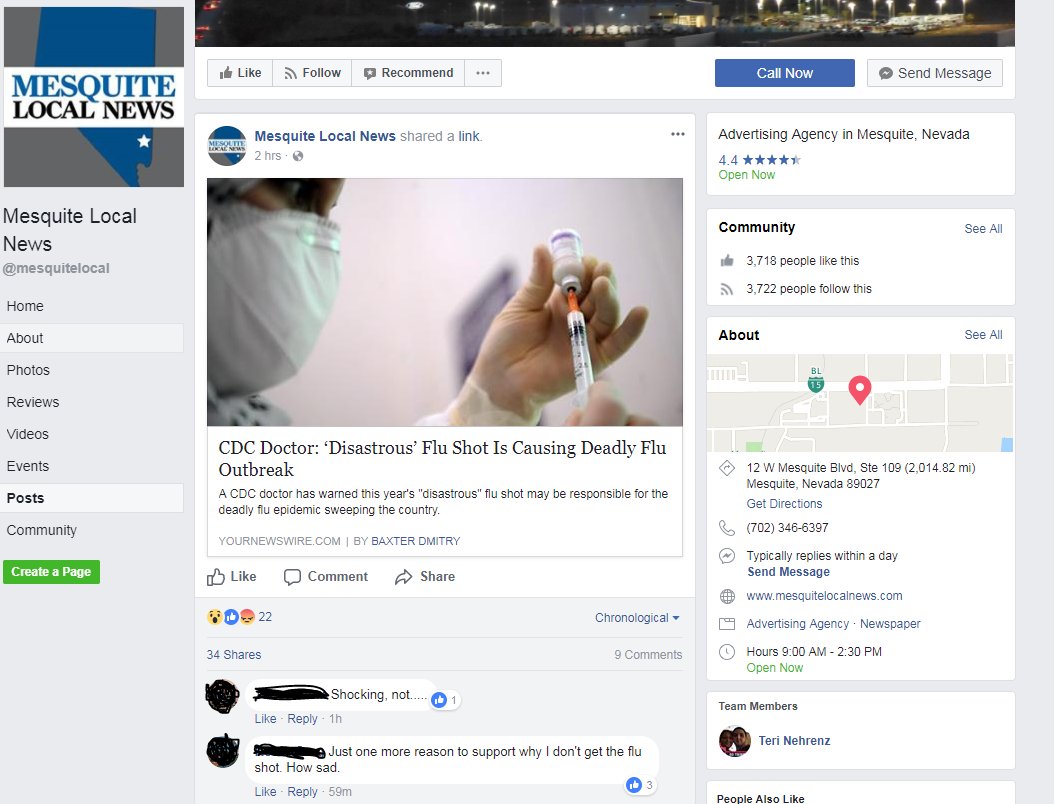Like the 'Shocking, not' comment

tap(265, 719)
